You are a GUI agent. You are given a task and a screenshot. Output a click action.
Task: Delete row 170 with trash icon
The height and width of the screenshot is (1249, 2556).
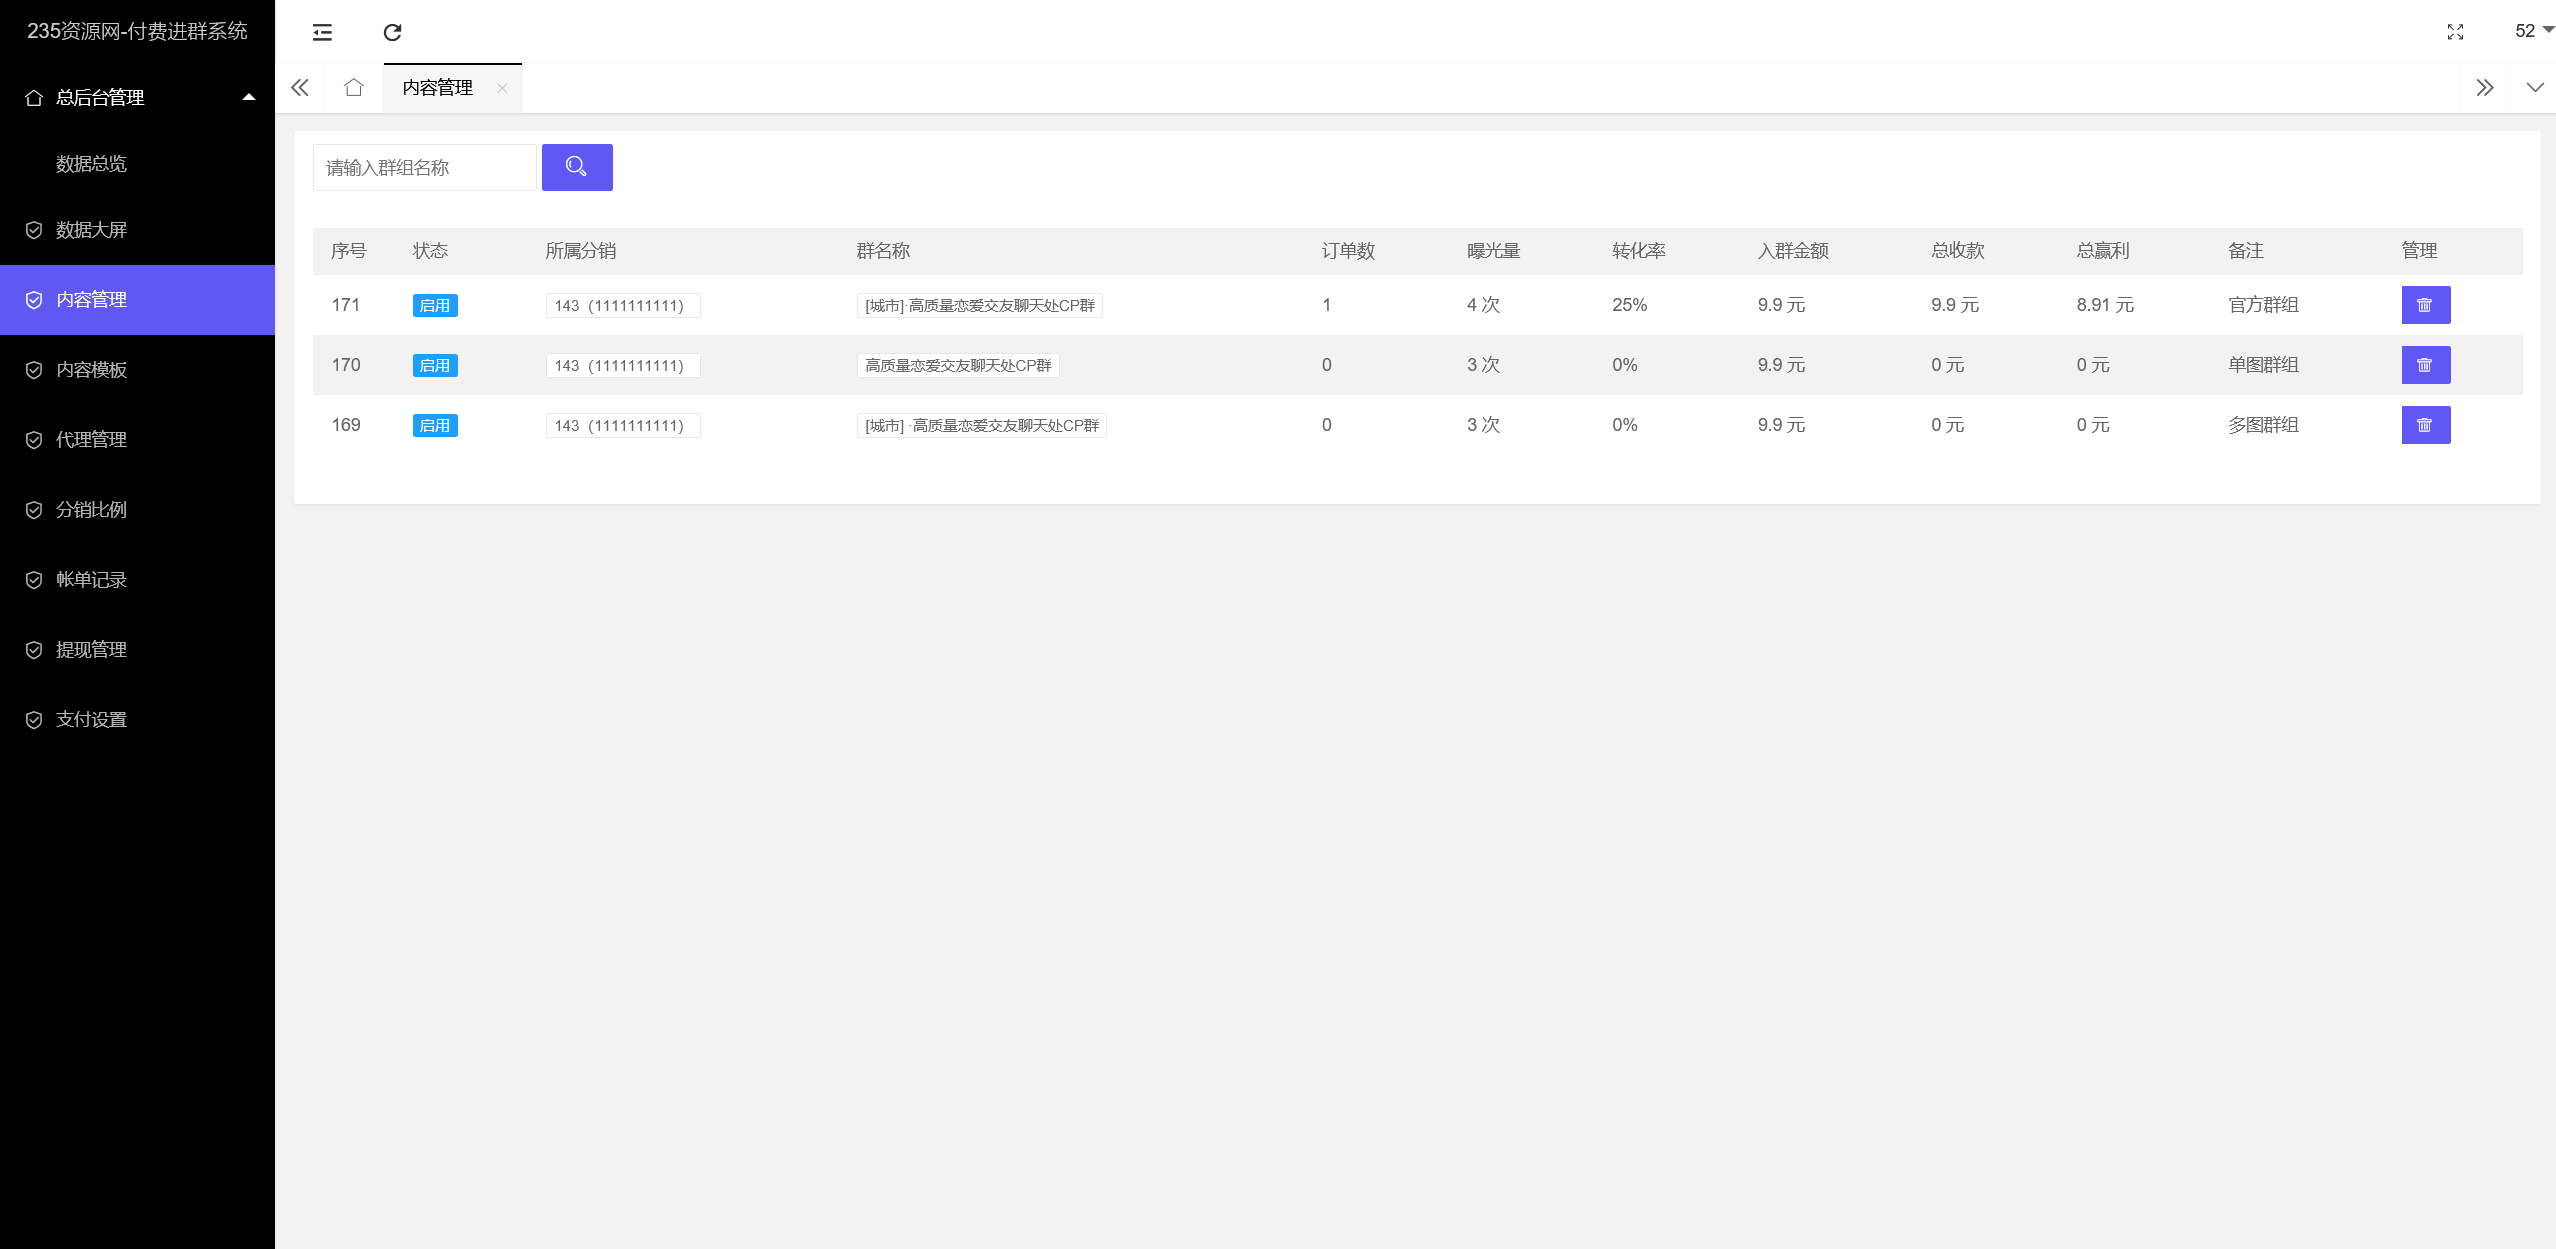[2425, 365]
